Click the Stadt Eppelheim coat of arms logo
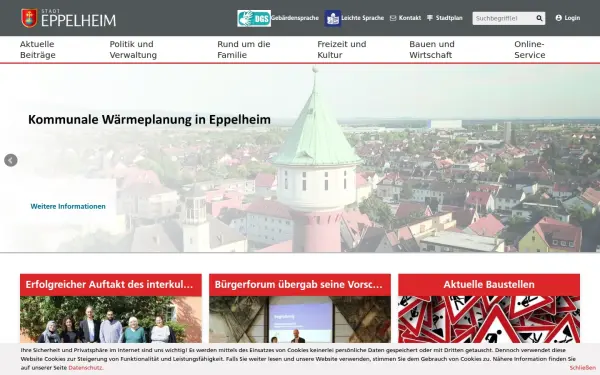The width and height of the screenshot is (600, 375). click(29, 18)
